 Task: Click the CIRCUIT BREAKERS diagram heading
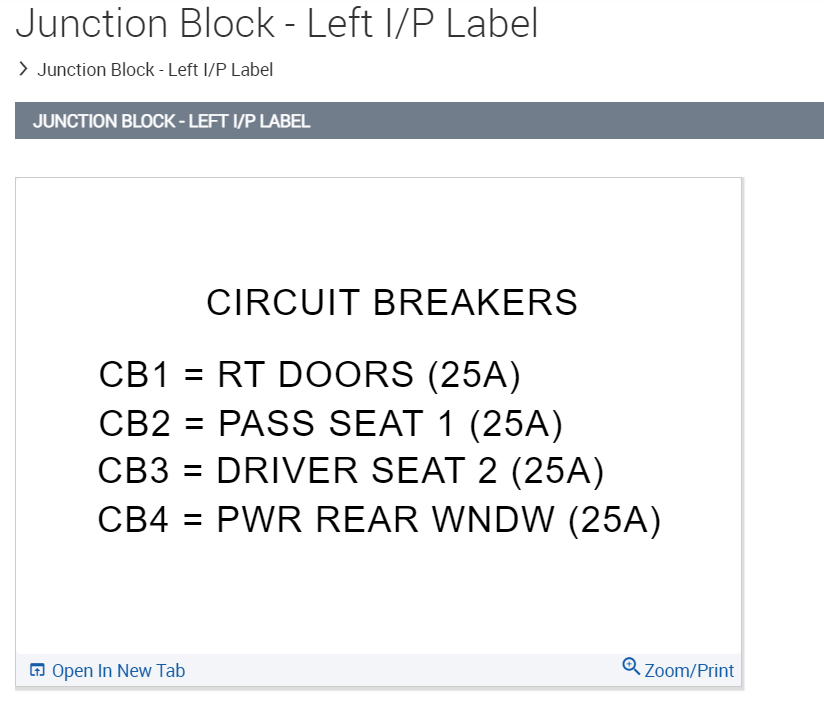pos(392,302)
